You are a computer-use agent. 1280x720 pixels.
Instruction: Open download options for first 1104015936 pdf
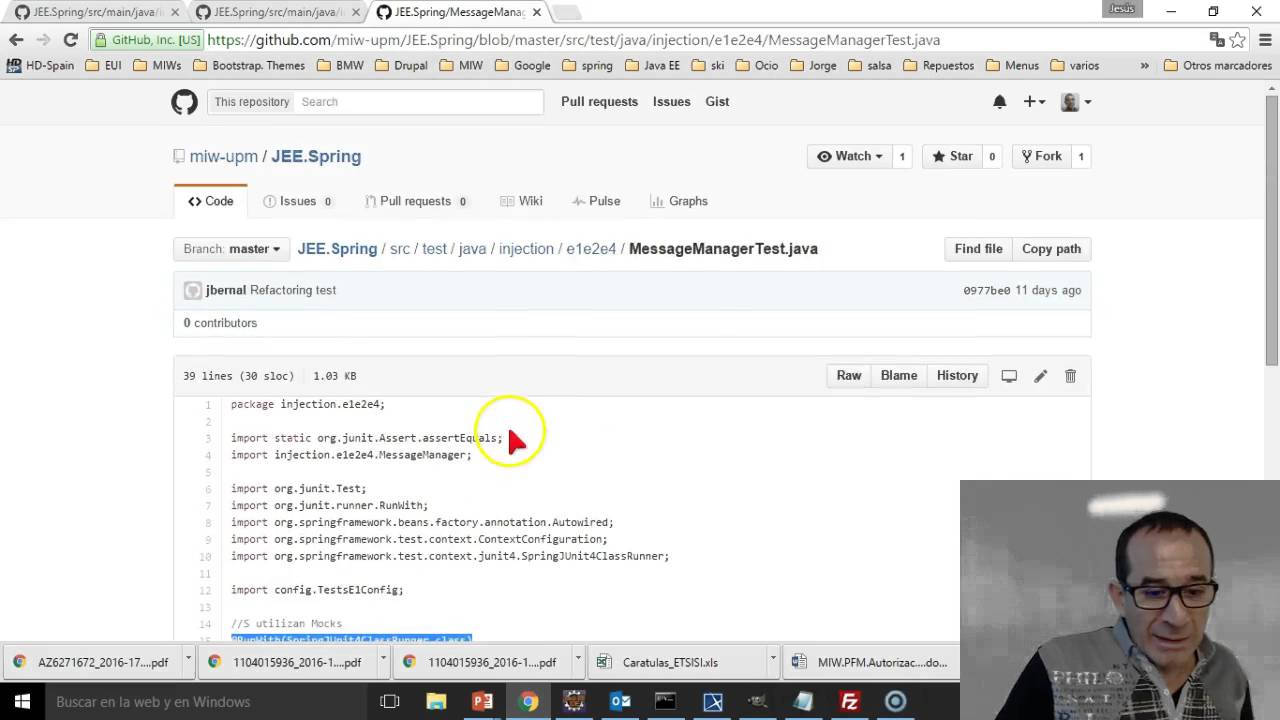tap(383, 662)
